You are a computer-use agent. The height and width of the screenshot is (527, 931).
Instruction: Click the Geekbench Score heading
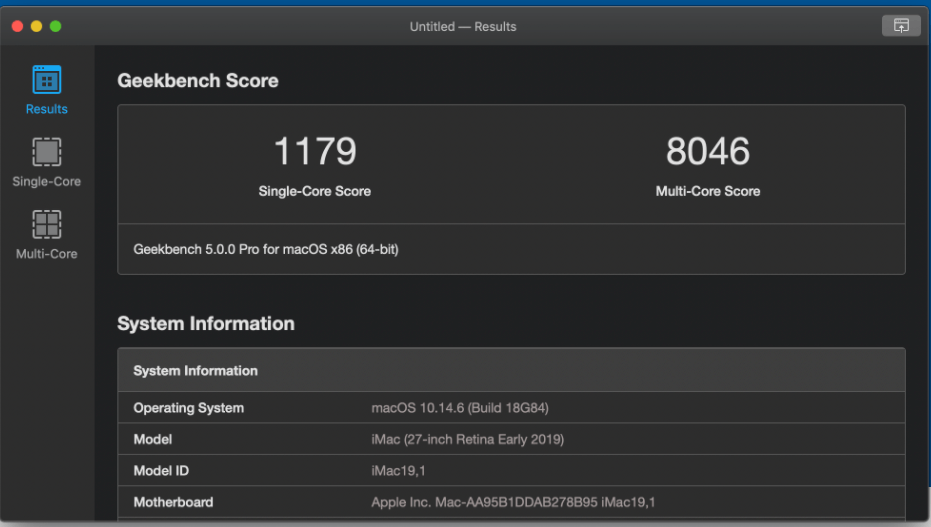pos(198,81)
